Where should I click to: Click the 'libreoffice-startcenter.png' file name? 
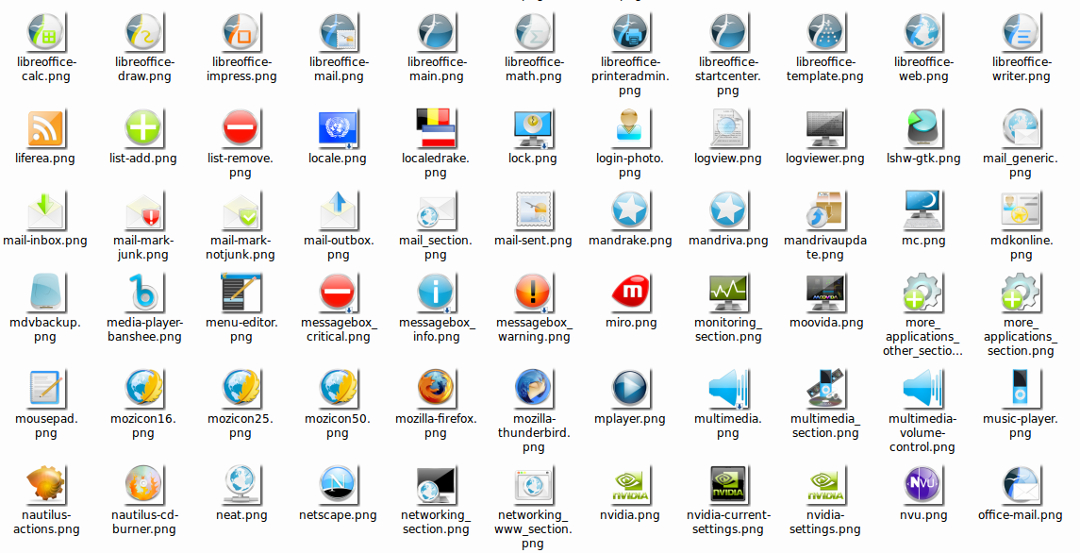click(727, 76)
